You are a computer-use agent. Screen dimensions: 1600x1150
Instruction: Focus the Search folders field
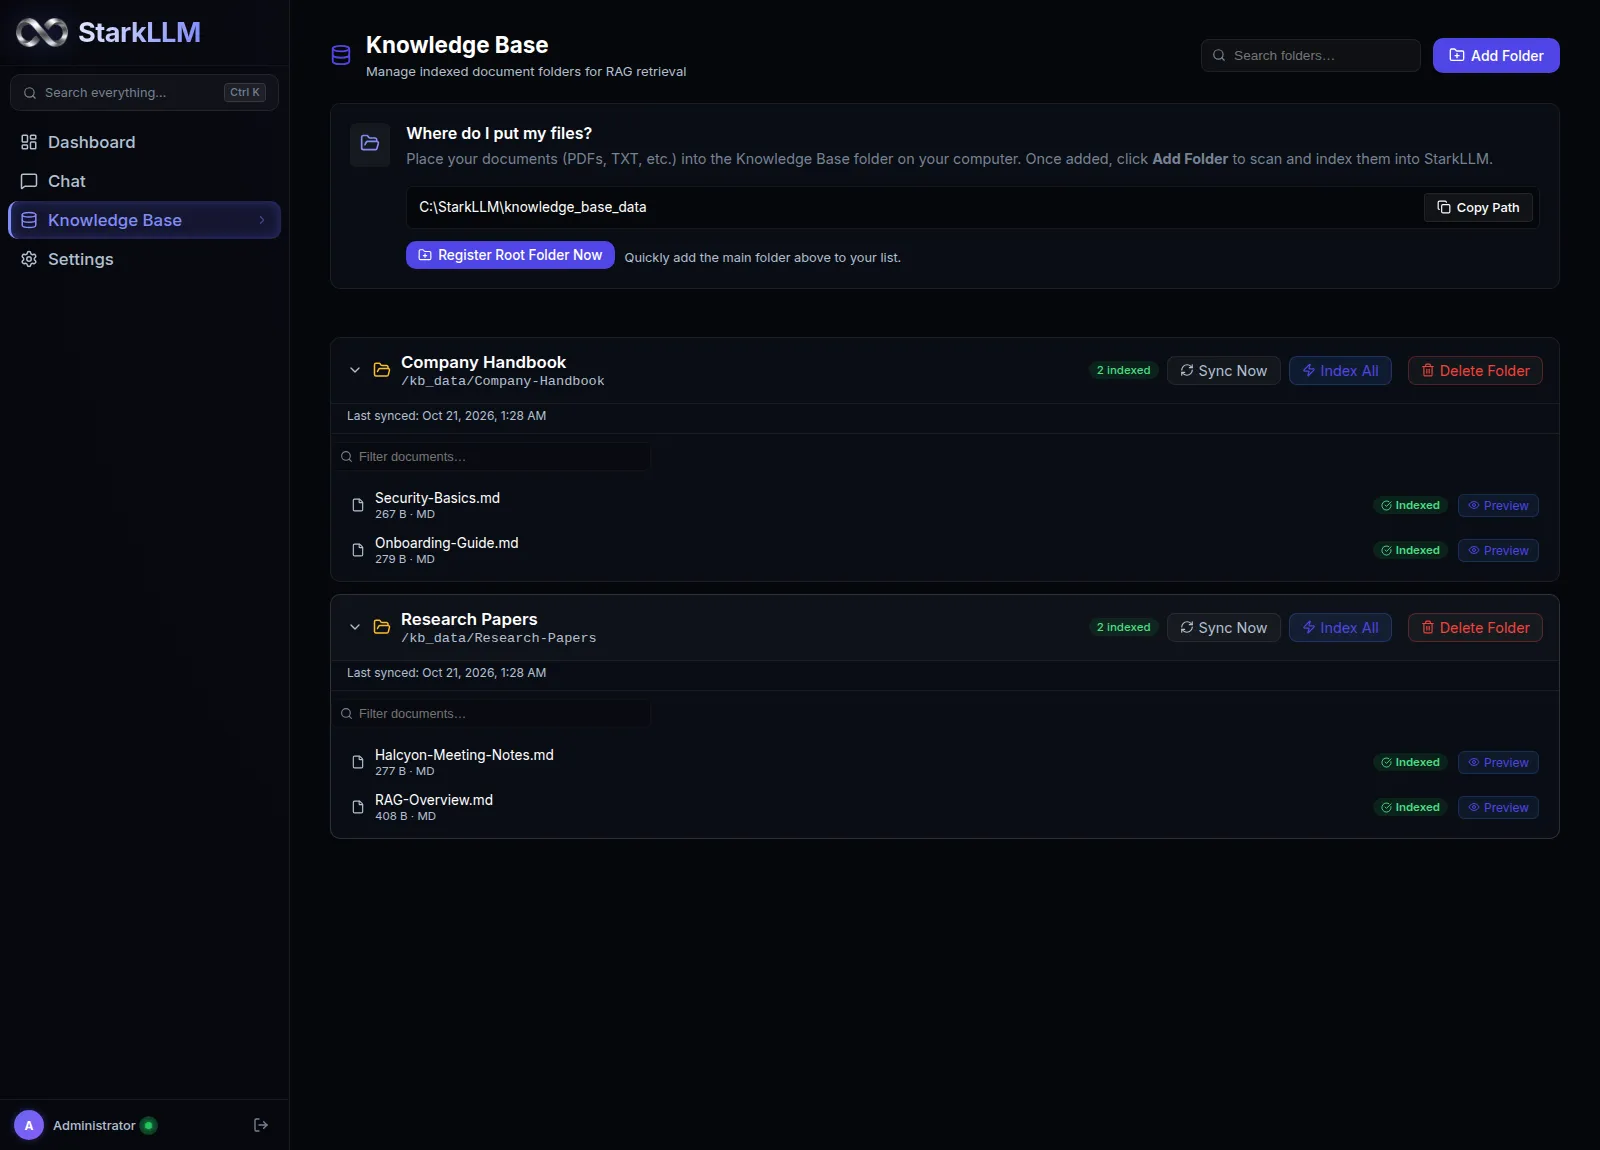pyautogui.click(x=1310, y=56)
